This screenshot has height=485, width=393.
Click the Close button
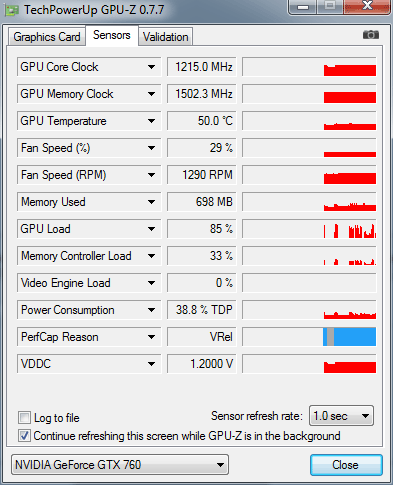[x=346, y=465]
